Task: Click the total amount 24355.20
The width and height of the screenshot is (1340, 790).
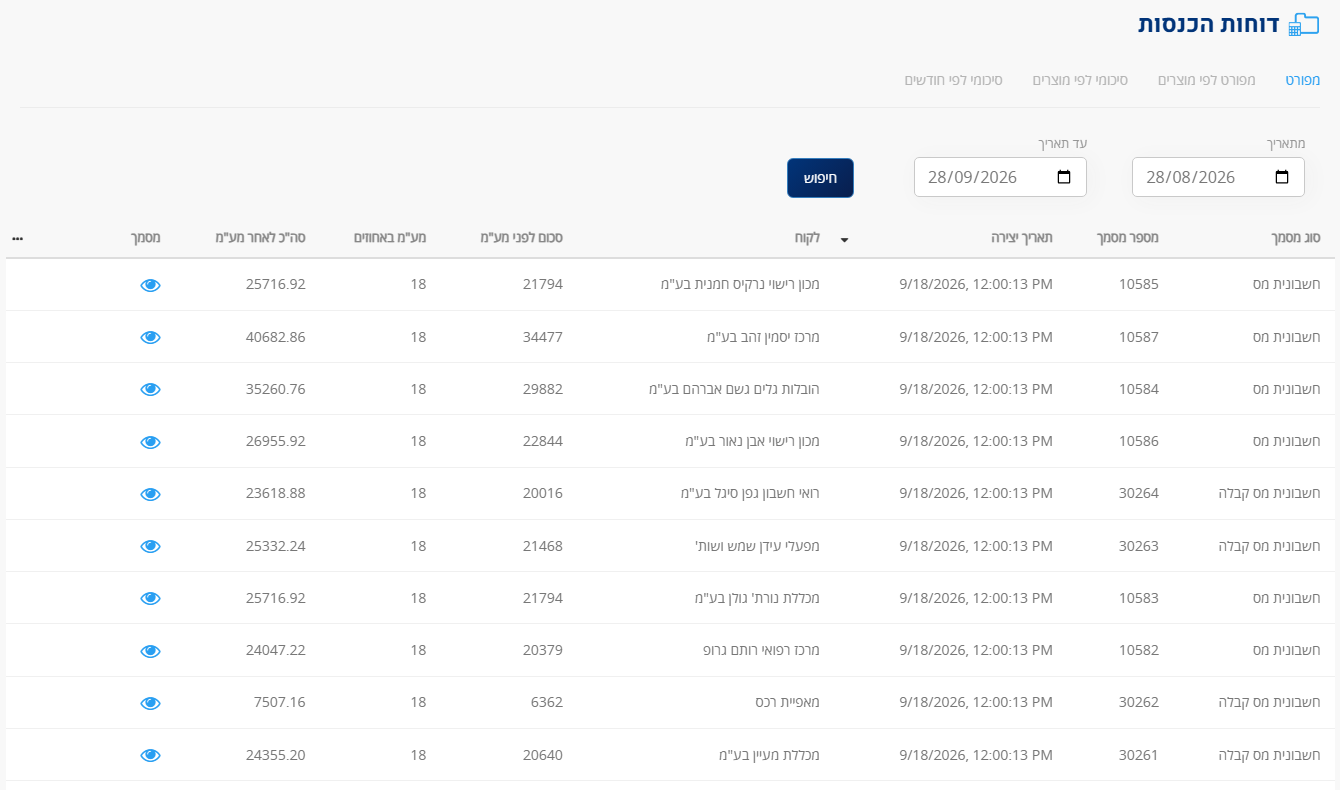Action: (275, 755)
